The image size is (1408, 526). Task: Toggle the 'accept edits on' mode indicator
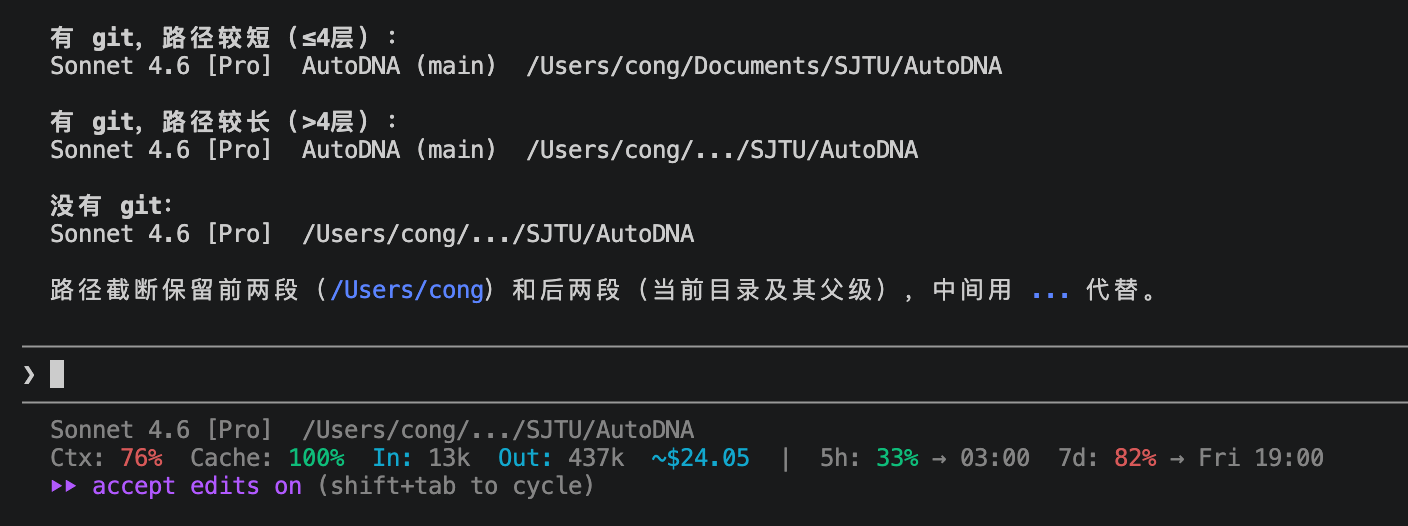pos(197,487)
